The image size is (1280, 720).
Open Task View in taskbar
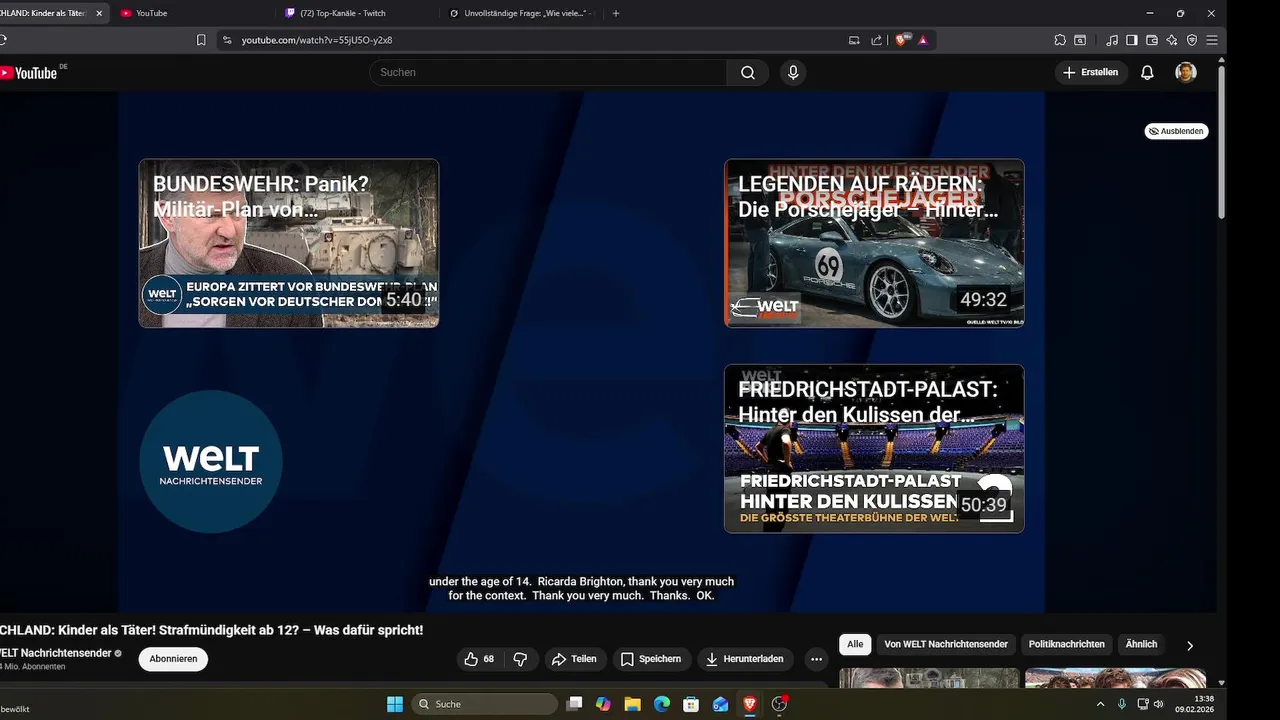(x=575, y=704)
